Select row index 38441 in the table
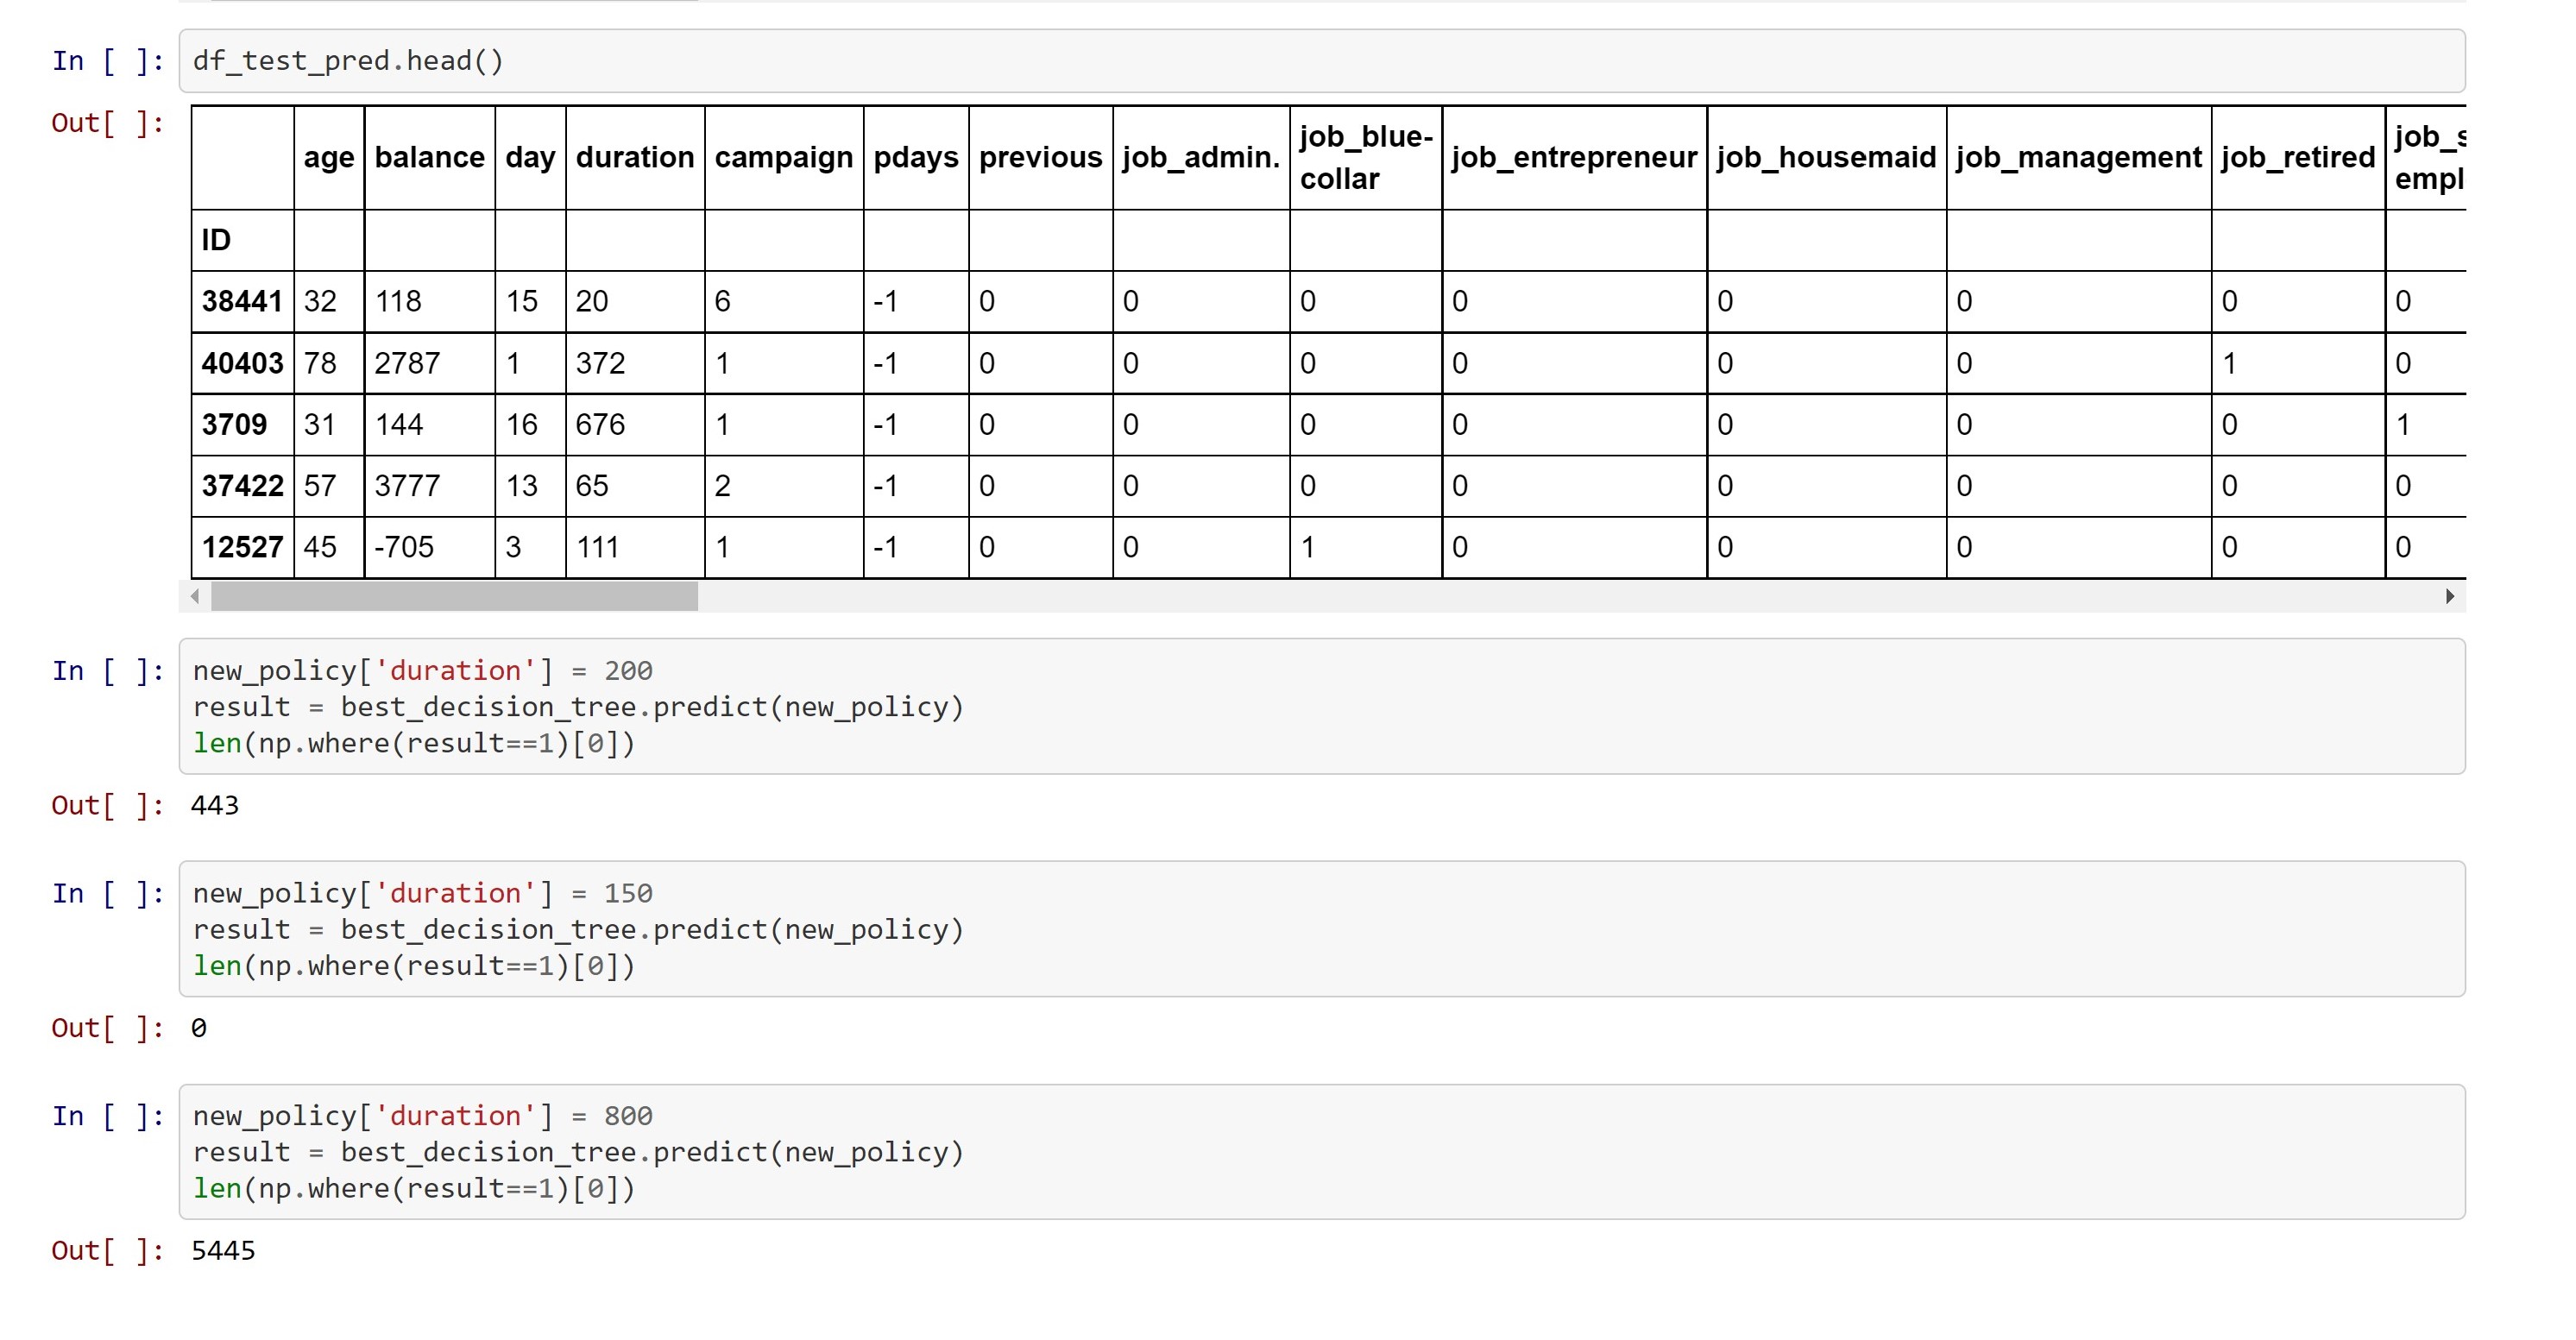 click(x=242, y=301)
